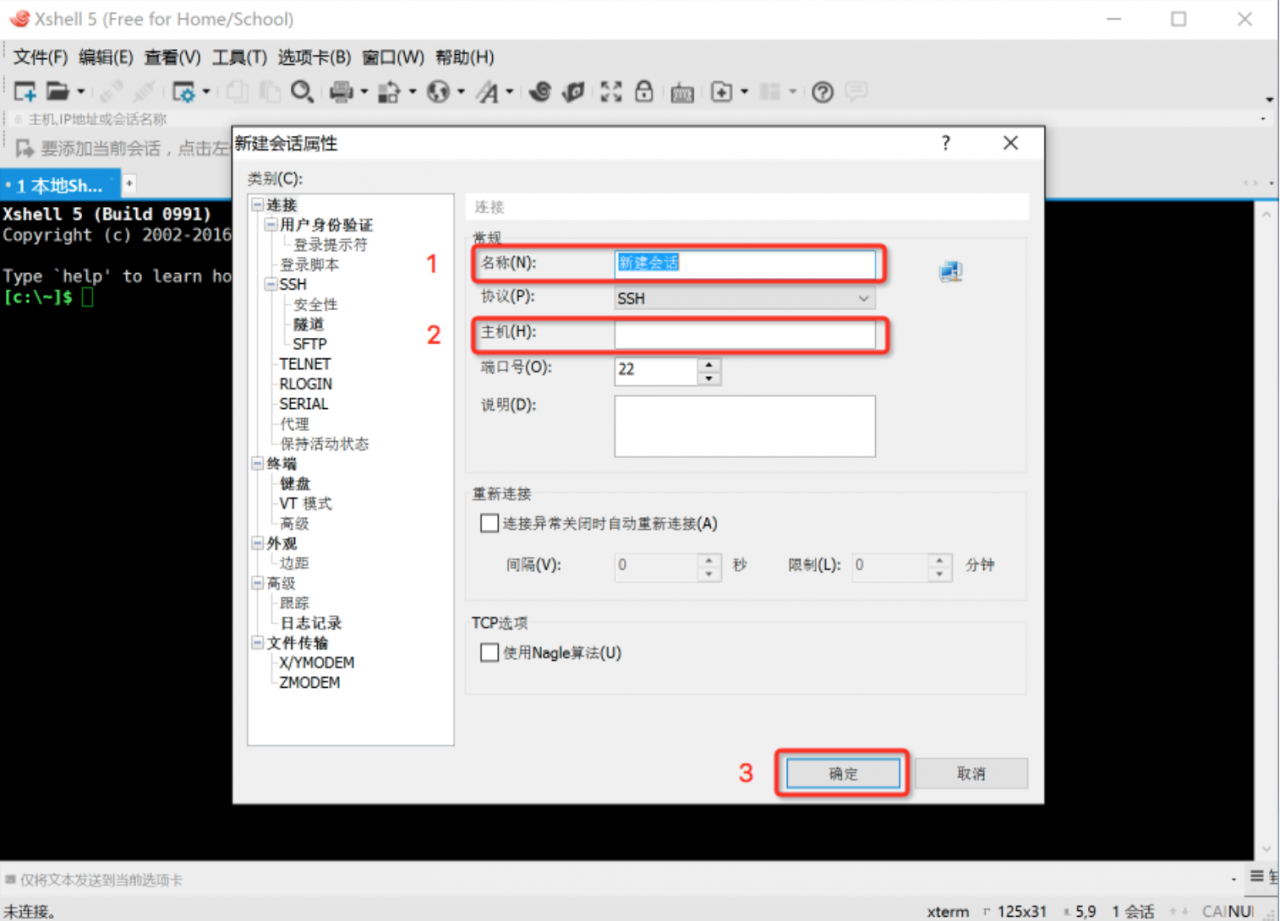1280x921 pixels.
Task: Click the Font 'A' toolbar icon
Action: click(487, 92)
